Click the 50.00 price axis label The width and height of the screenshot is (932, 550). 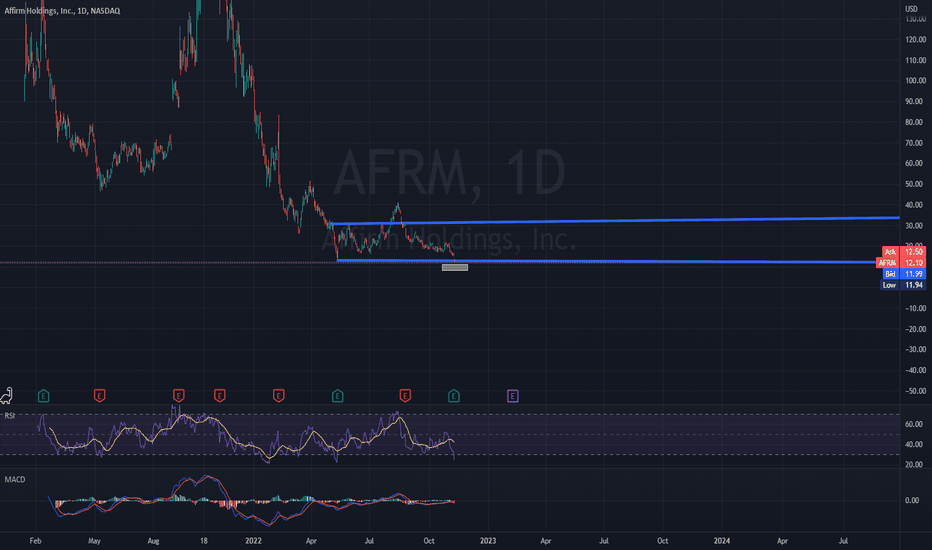tap(915, 184)
